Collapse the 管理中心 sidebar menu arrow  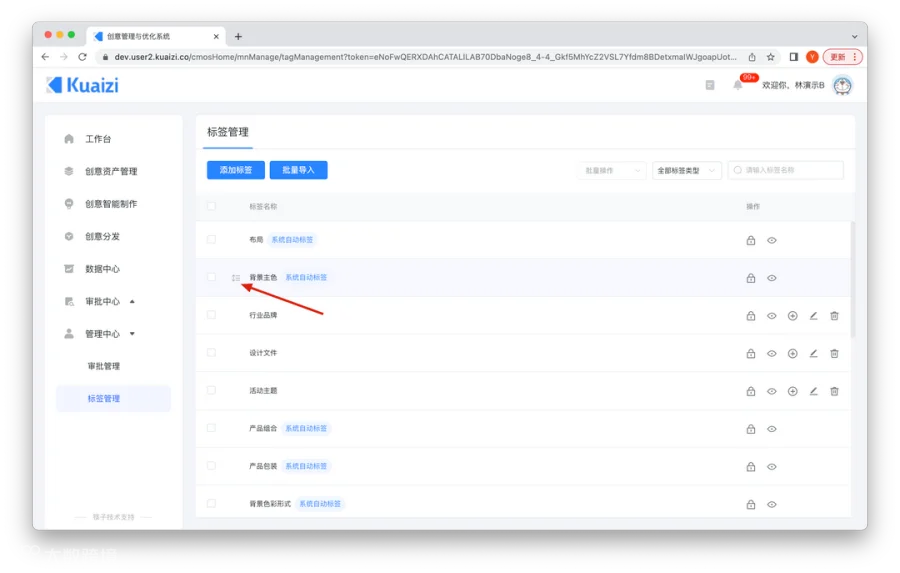[x=133, y=334]
